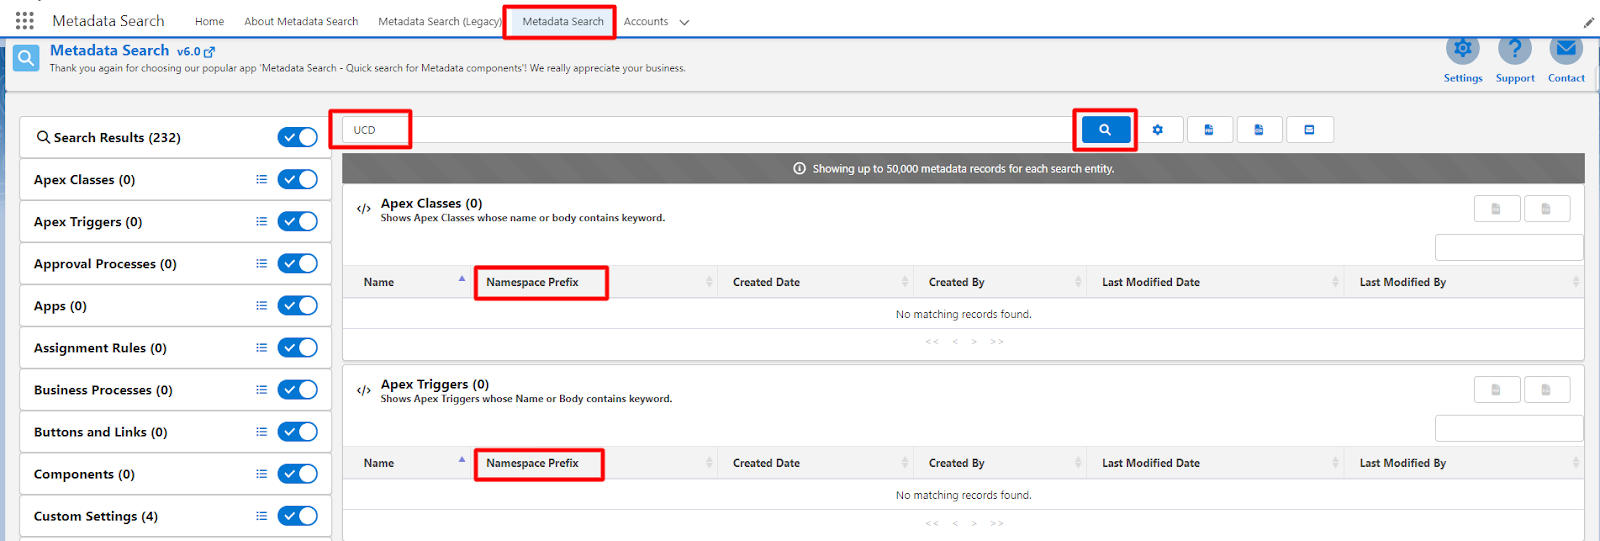Export Apex Classes section as CSV
Image resolution: width=1600 pixels, height=541 pixels.
[1546, 209]
